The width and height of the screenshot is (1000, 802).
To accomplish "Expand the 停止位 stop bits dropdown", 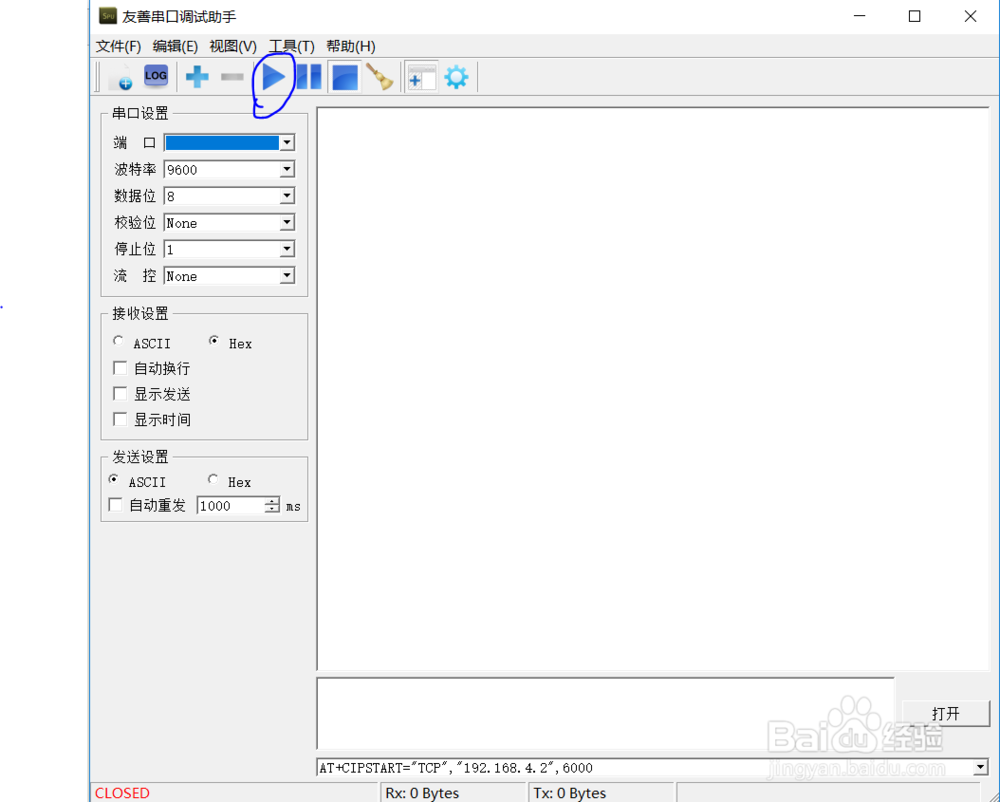I will click(x=287, y=249).
